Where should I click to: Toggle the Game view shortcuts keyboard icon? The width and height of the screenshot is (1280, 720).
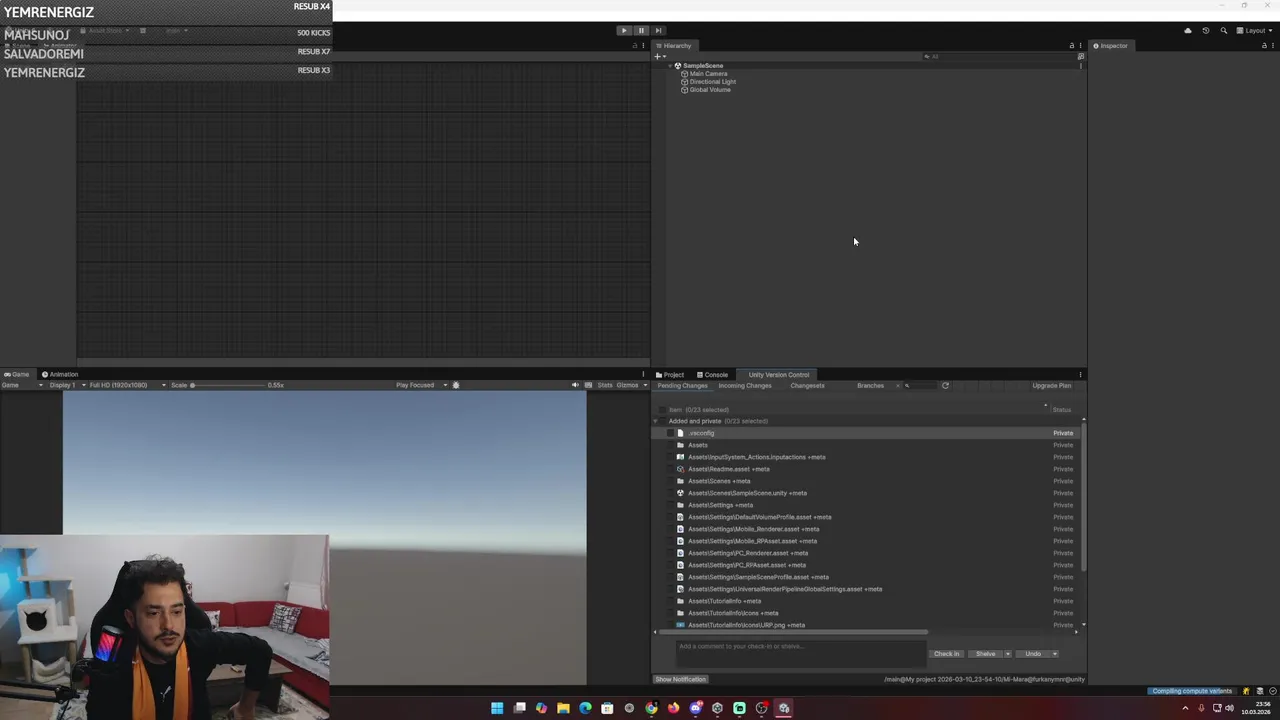click(588, 385)
